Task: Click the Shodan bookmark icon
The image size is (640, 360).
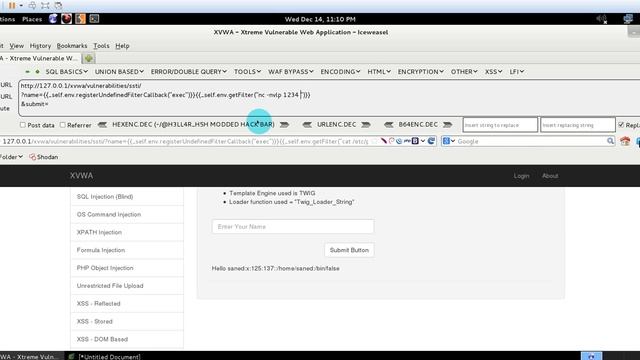Action: click(x=33, y=157)
